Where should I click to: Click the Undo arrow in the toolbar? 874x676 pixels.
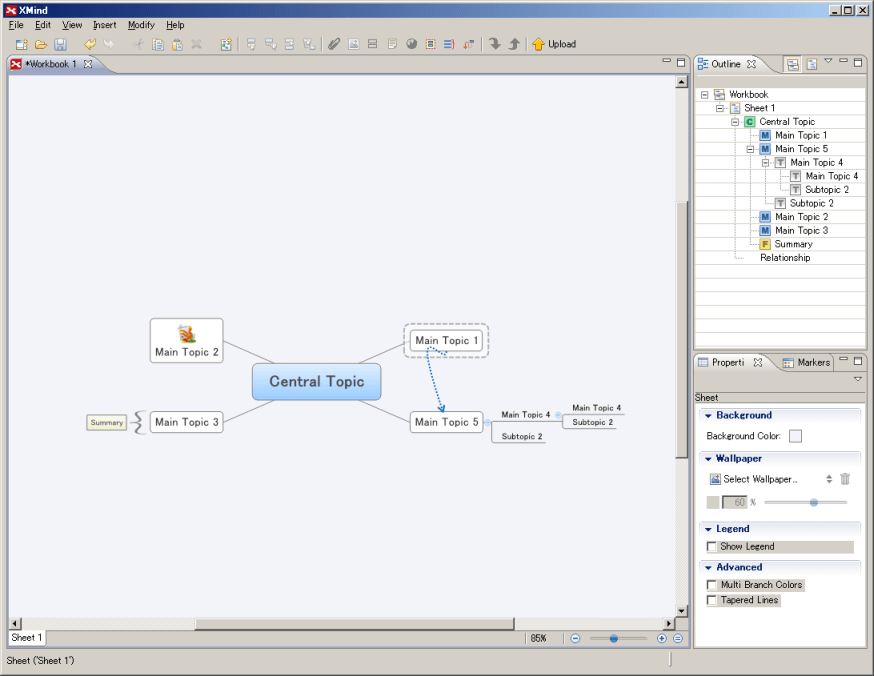(89, 44)
